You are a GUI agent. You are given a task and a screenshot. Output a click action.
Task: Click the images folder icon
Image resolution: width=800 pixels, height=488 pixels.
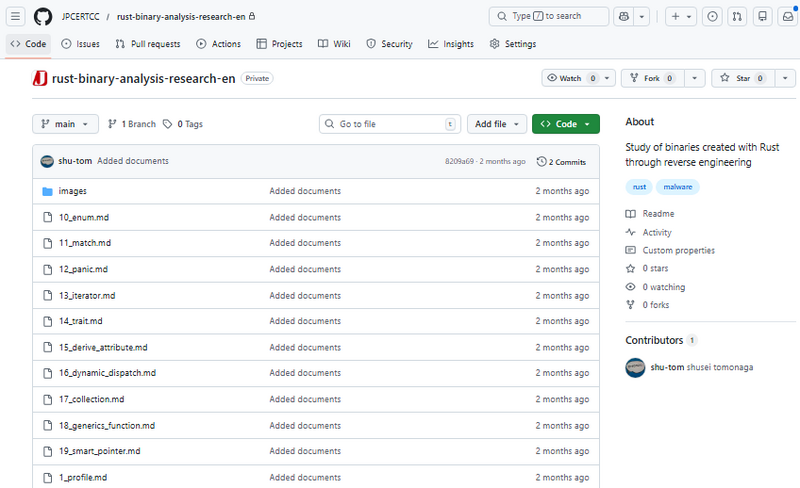pyautogui.click(x=47, y=191)
